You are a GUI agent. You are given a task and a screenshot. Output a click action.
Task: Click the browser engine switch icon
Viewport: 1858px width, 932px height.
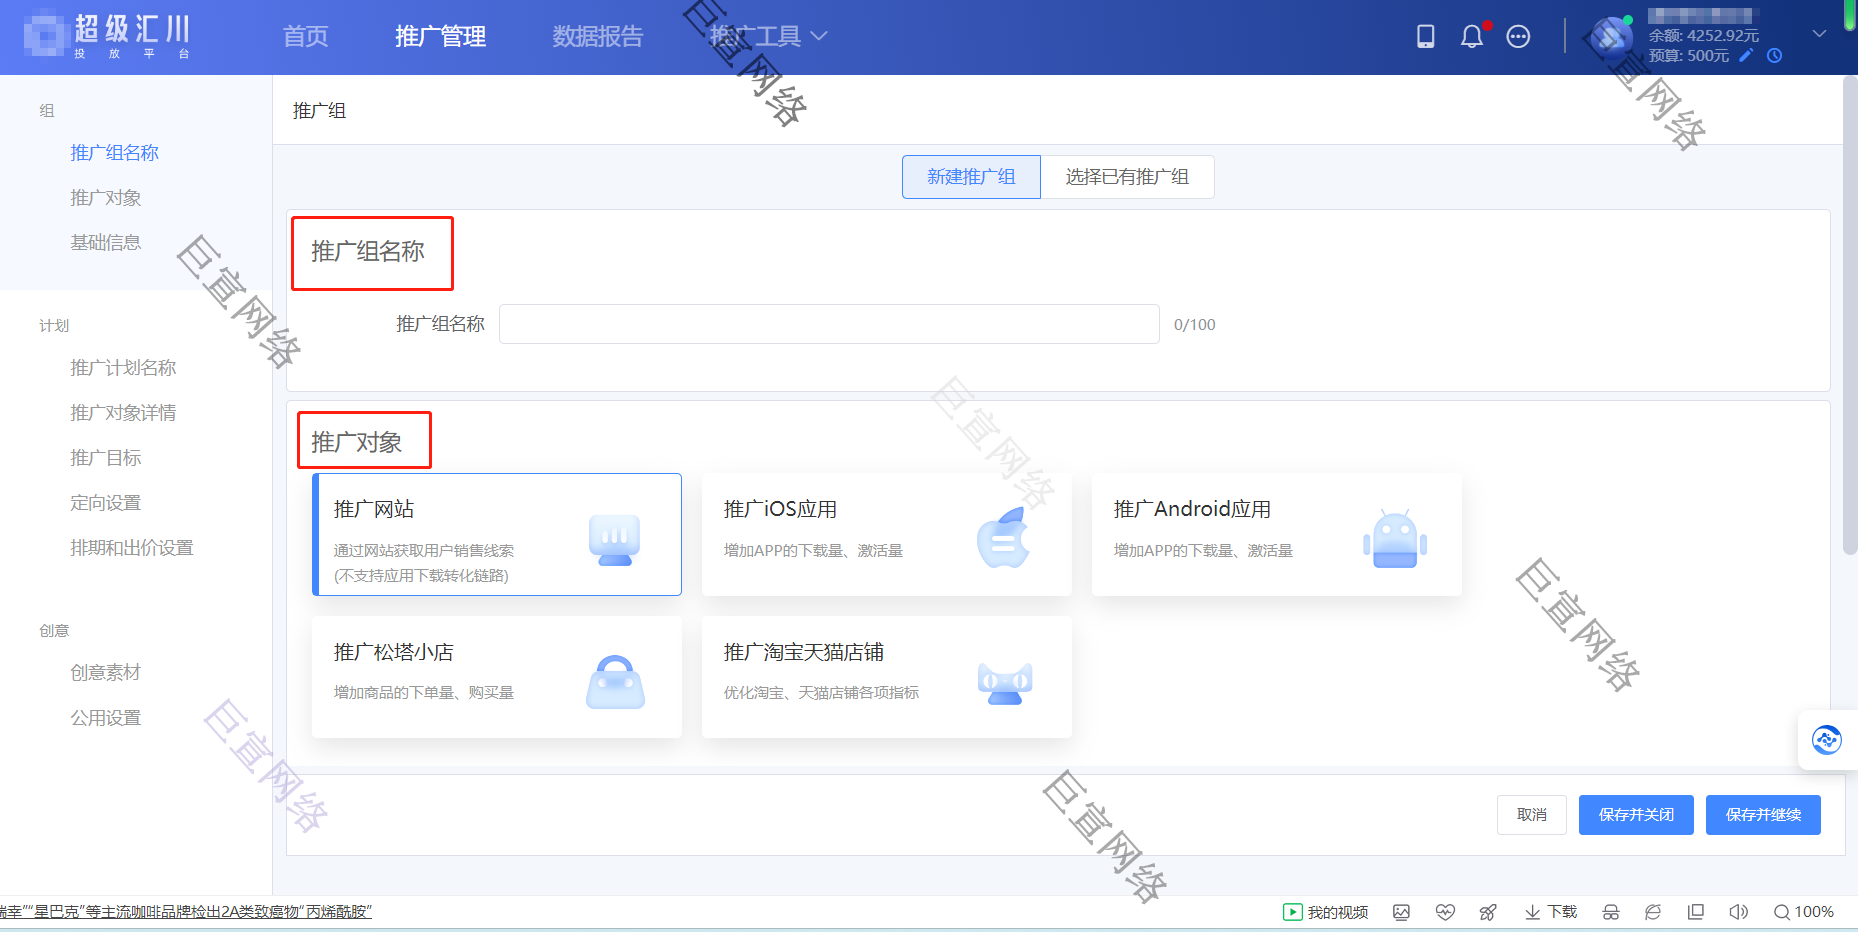click(1653, 912)
